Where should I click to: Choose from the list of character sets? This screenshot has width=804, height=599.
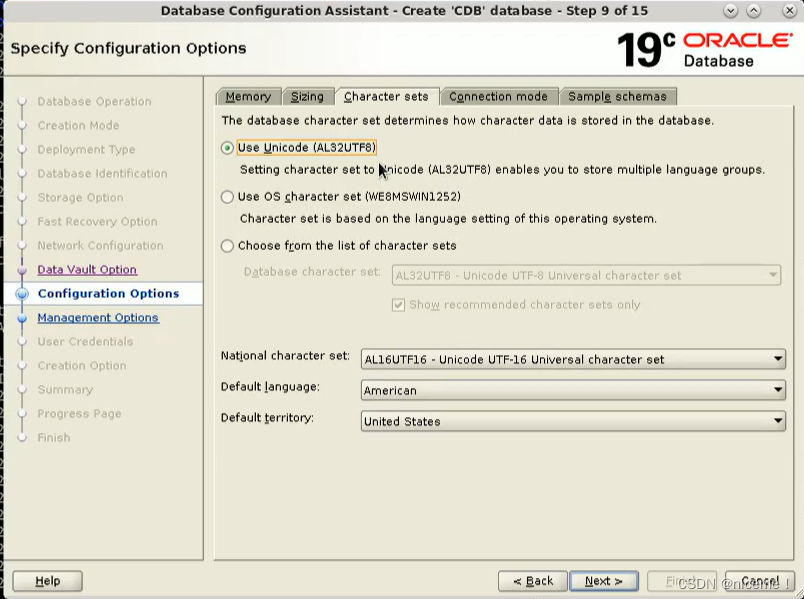(227, 245)
